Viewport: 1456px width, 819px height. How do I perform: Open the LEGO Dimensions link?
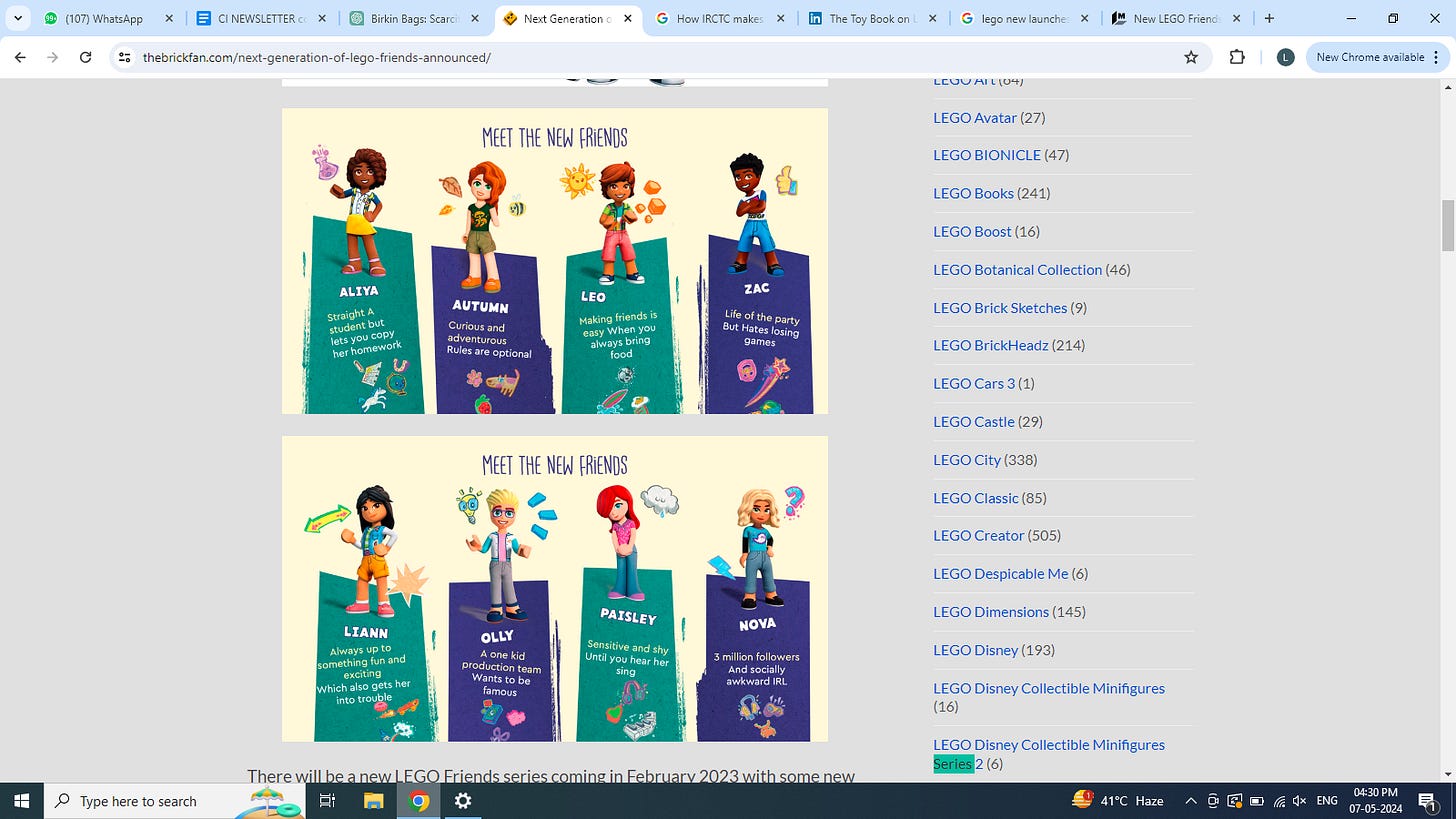click(991, 611)
